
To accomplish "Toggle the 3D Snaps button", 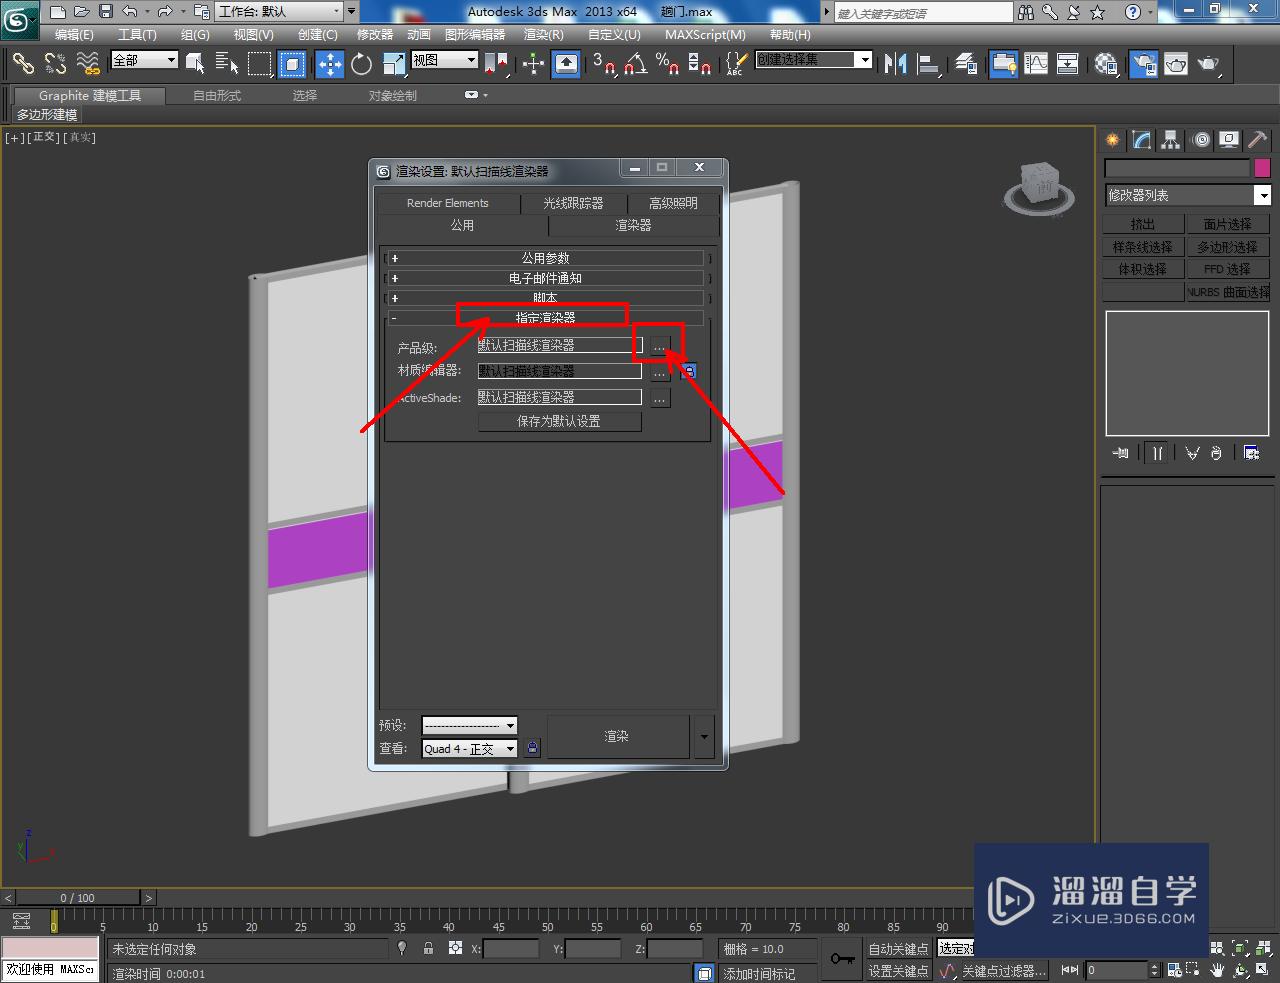I will (603, 64).
